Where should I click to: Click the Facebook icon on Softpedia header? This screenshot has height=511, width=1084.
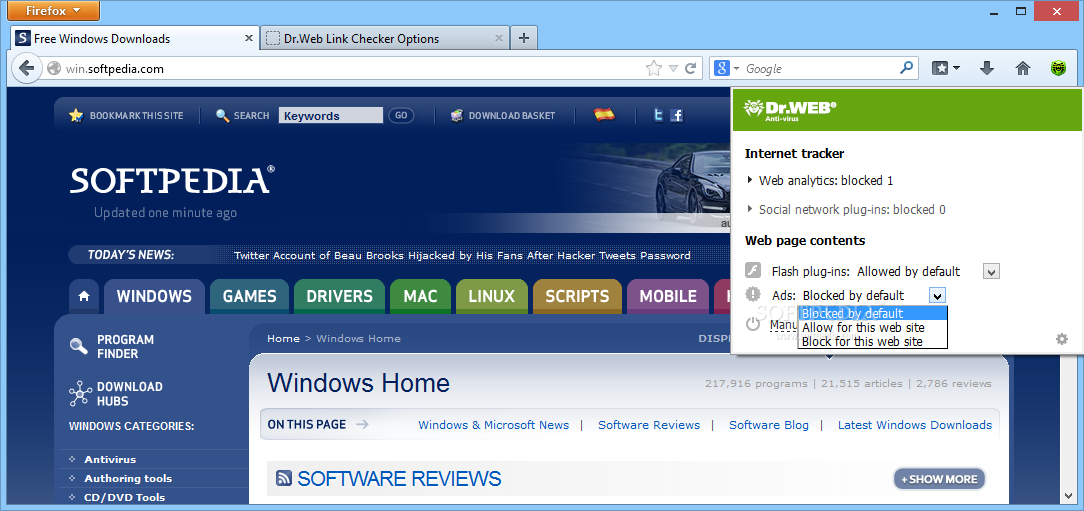pyautogui.click(x=676, y=115)
